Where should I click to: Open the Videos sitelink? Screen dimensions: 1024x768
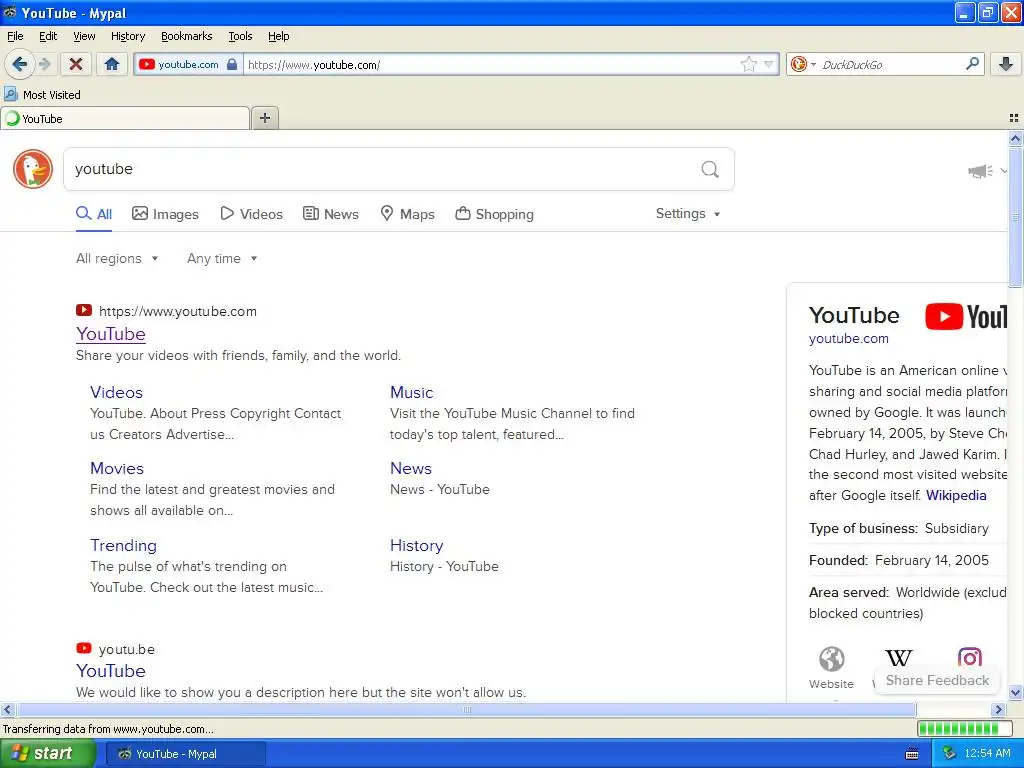tap(116, 392)
